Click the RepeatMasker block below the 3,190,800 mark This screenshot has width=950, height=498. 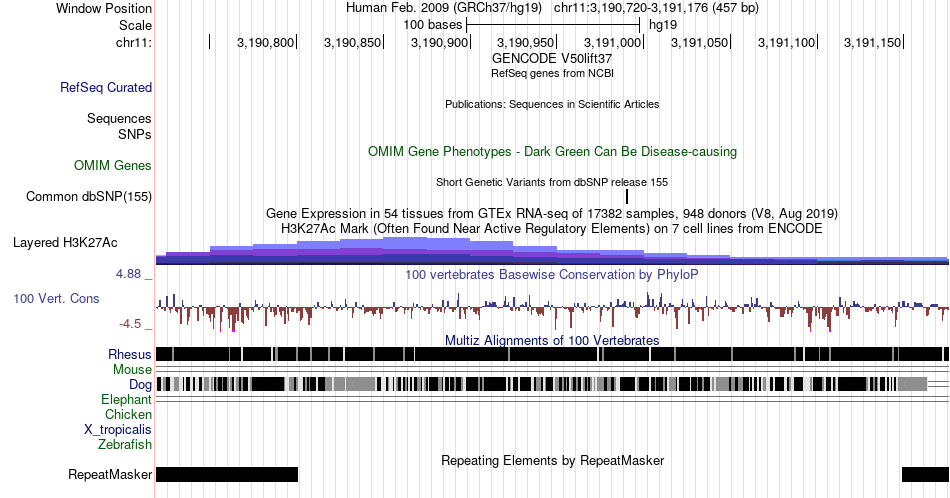point(227,474)
